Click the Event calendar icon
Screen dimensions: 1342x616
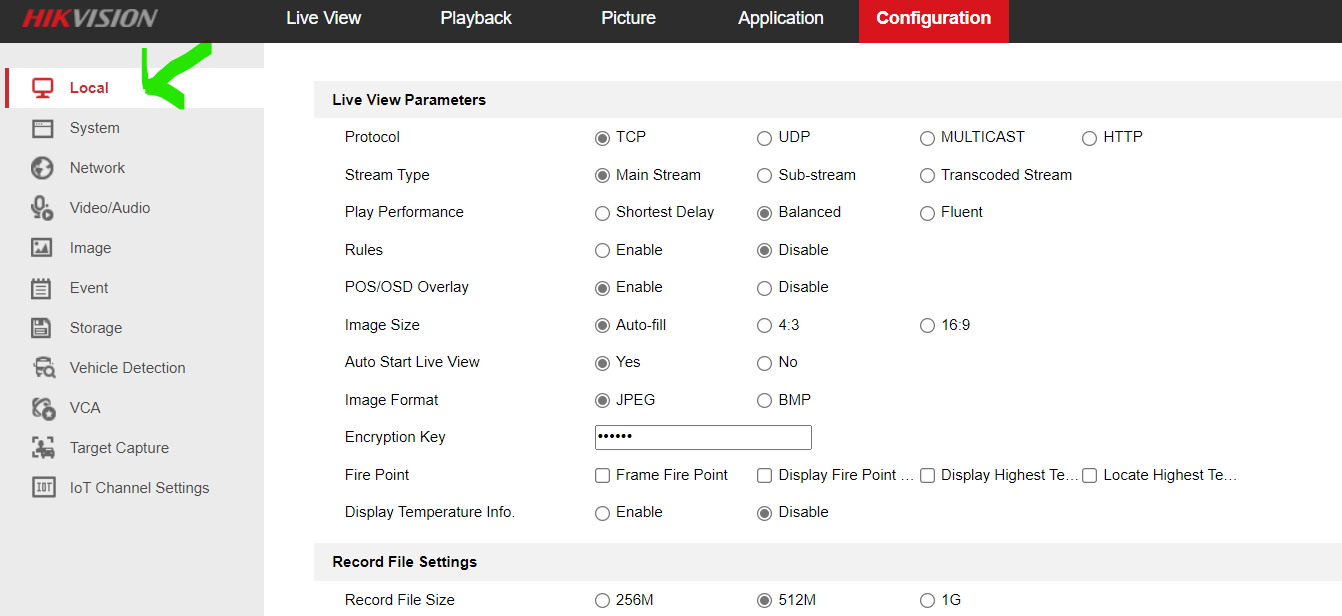(42, 288)
